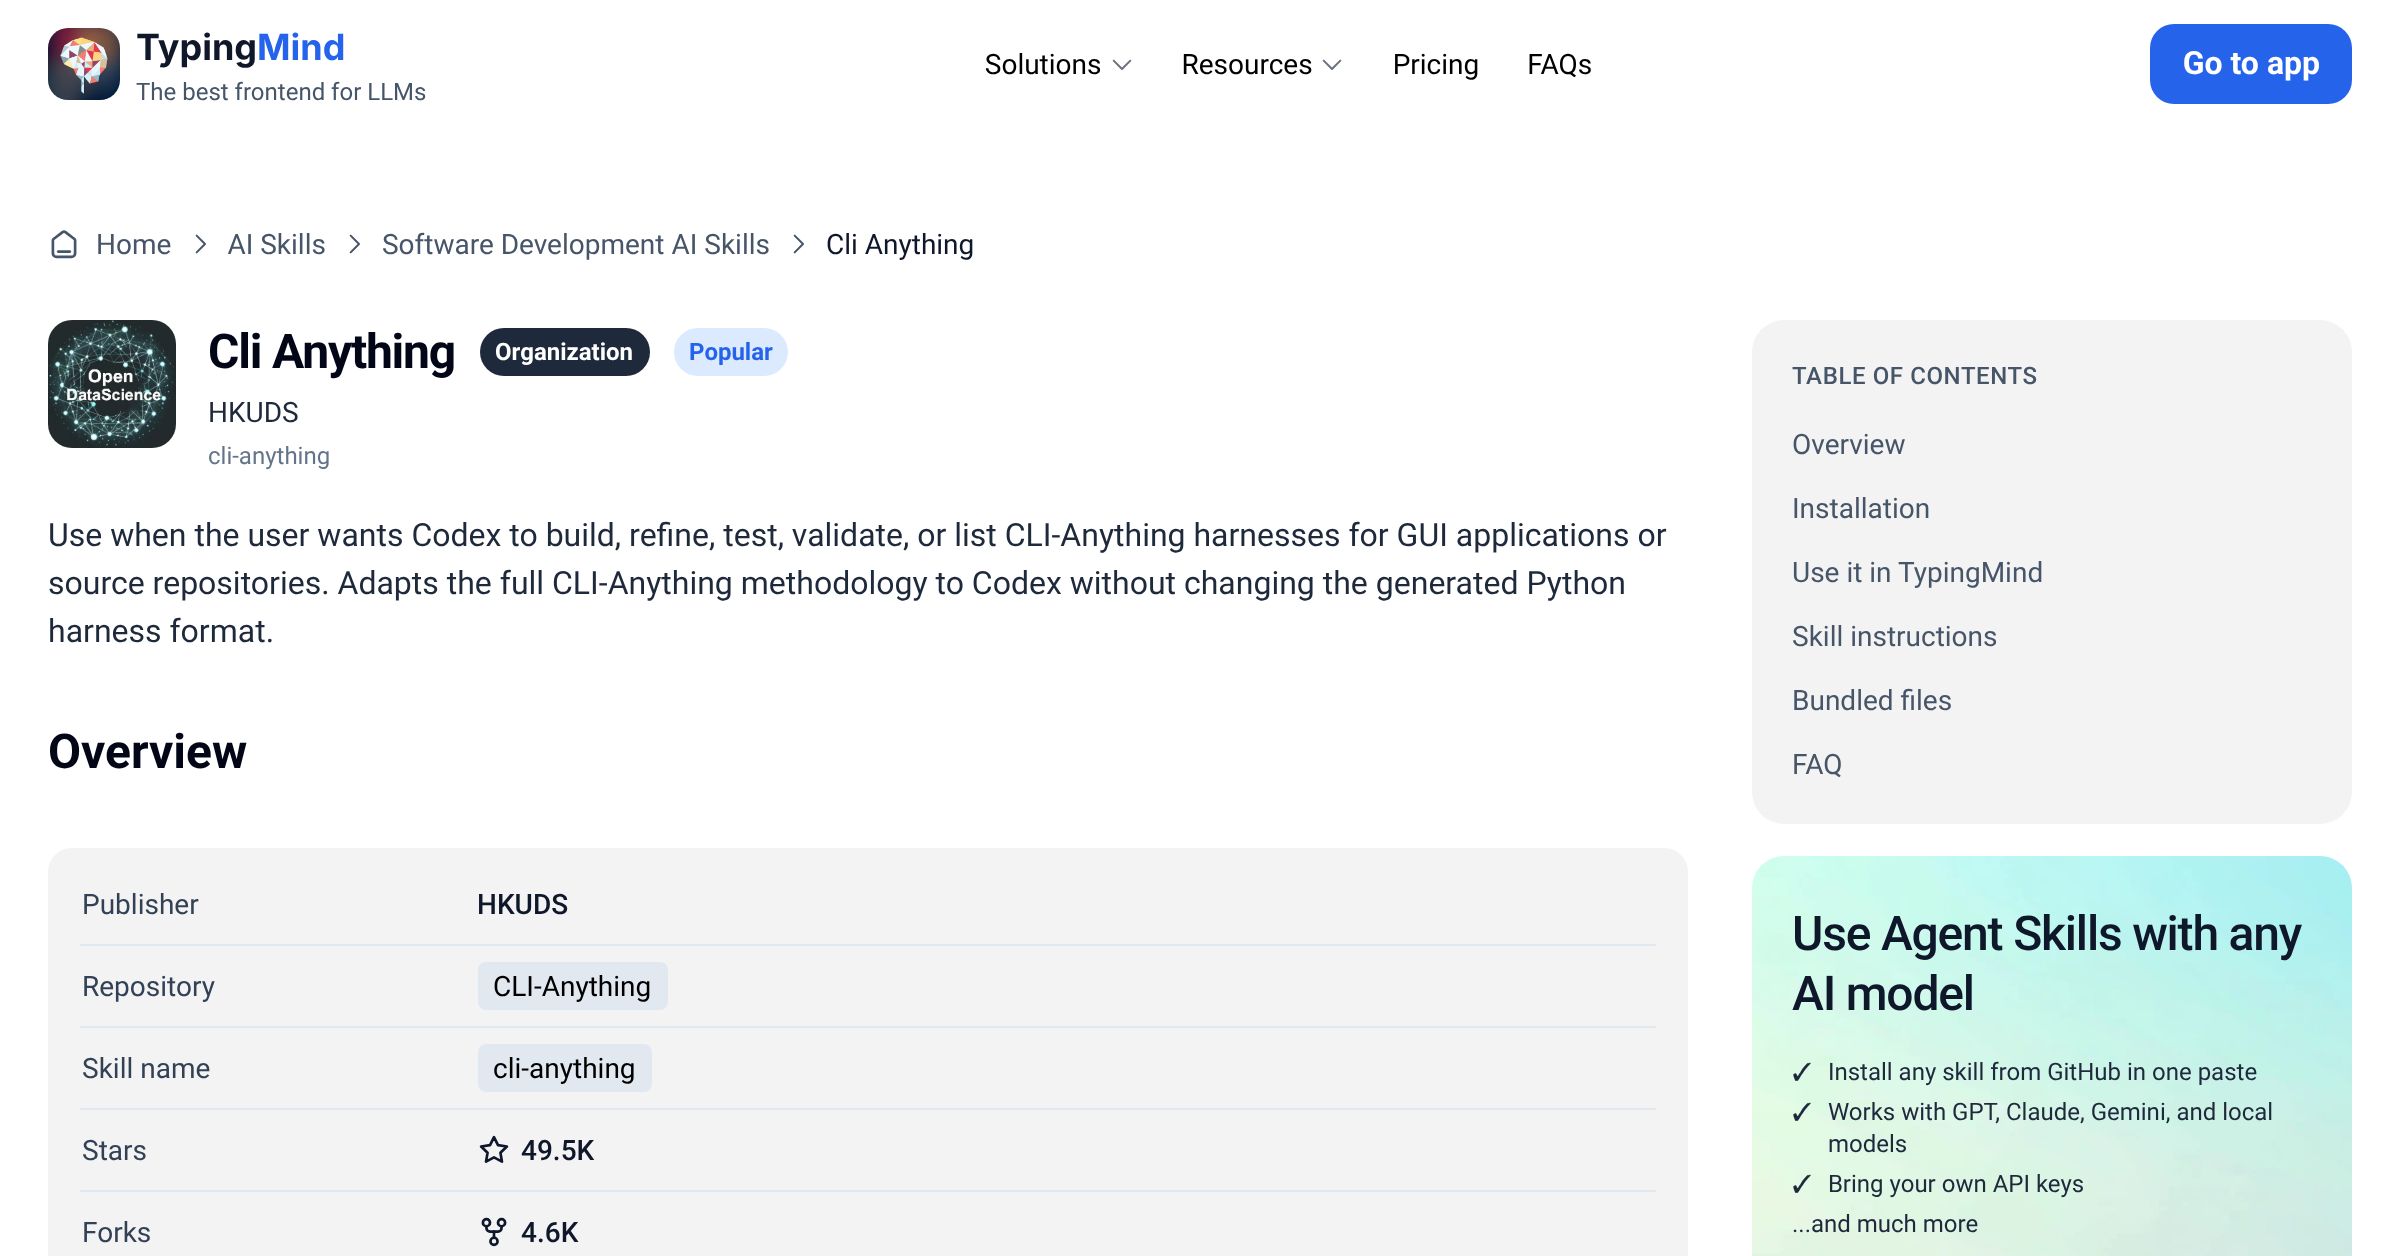Click the Cli Anything page title
The width and height of the screenshot is (2400, 1256).
pyautogui.click(x=331, y=352)
